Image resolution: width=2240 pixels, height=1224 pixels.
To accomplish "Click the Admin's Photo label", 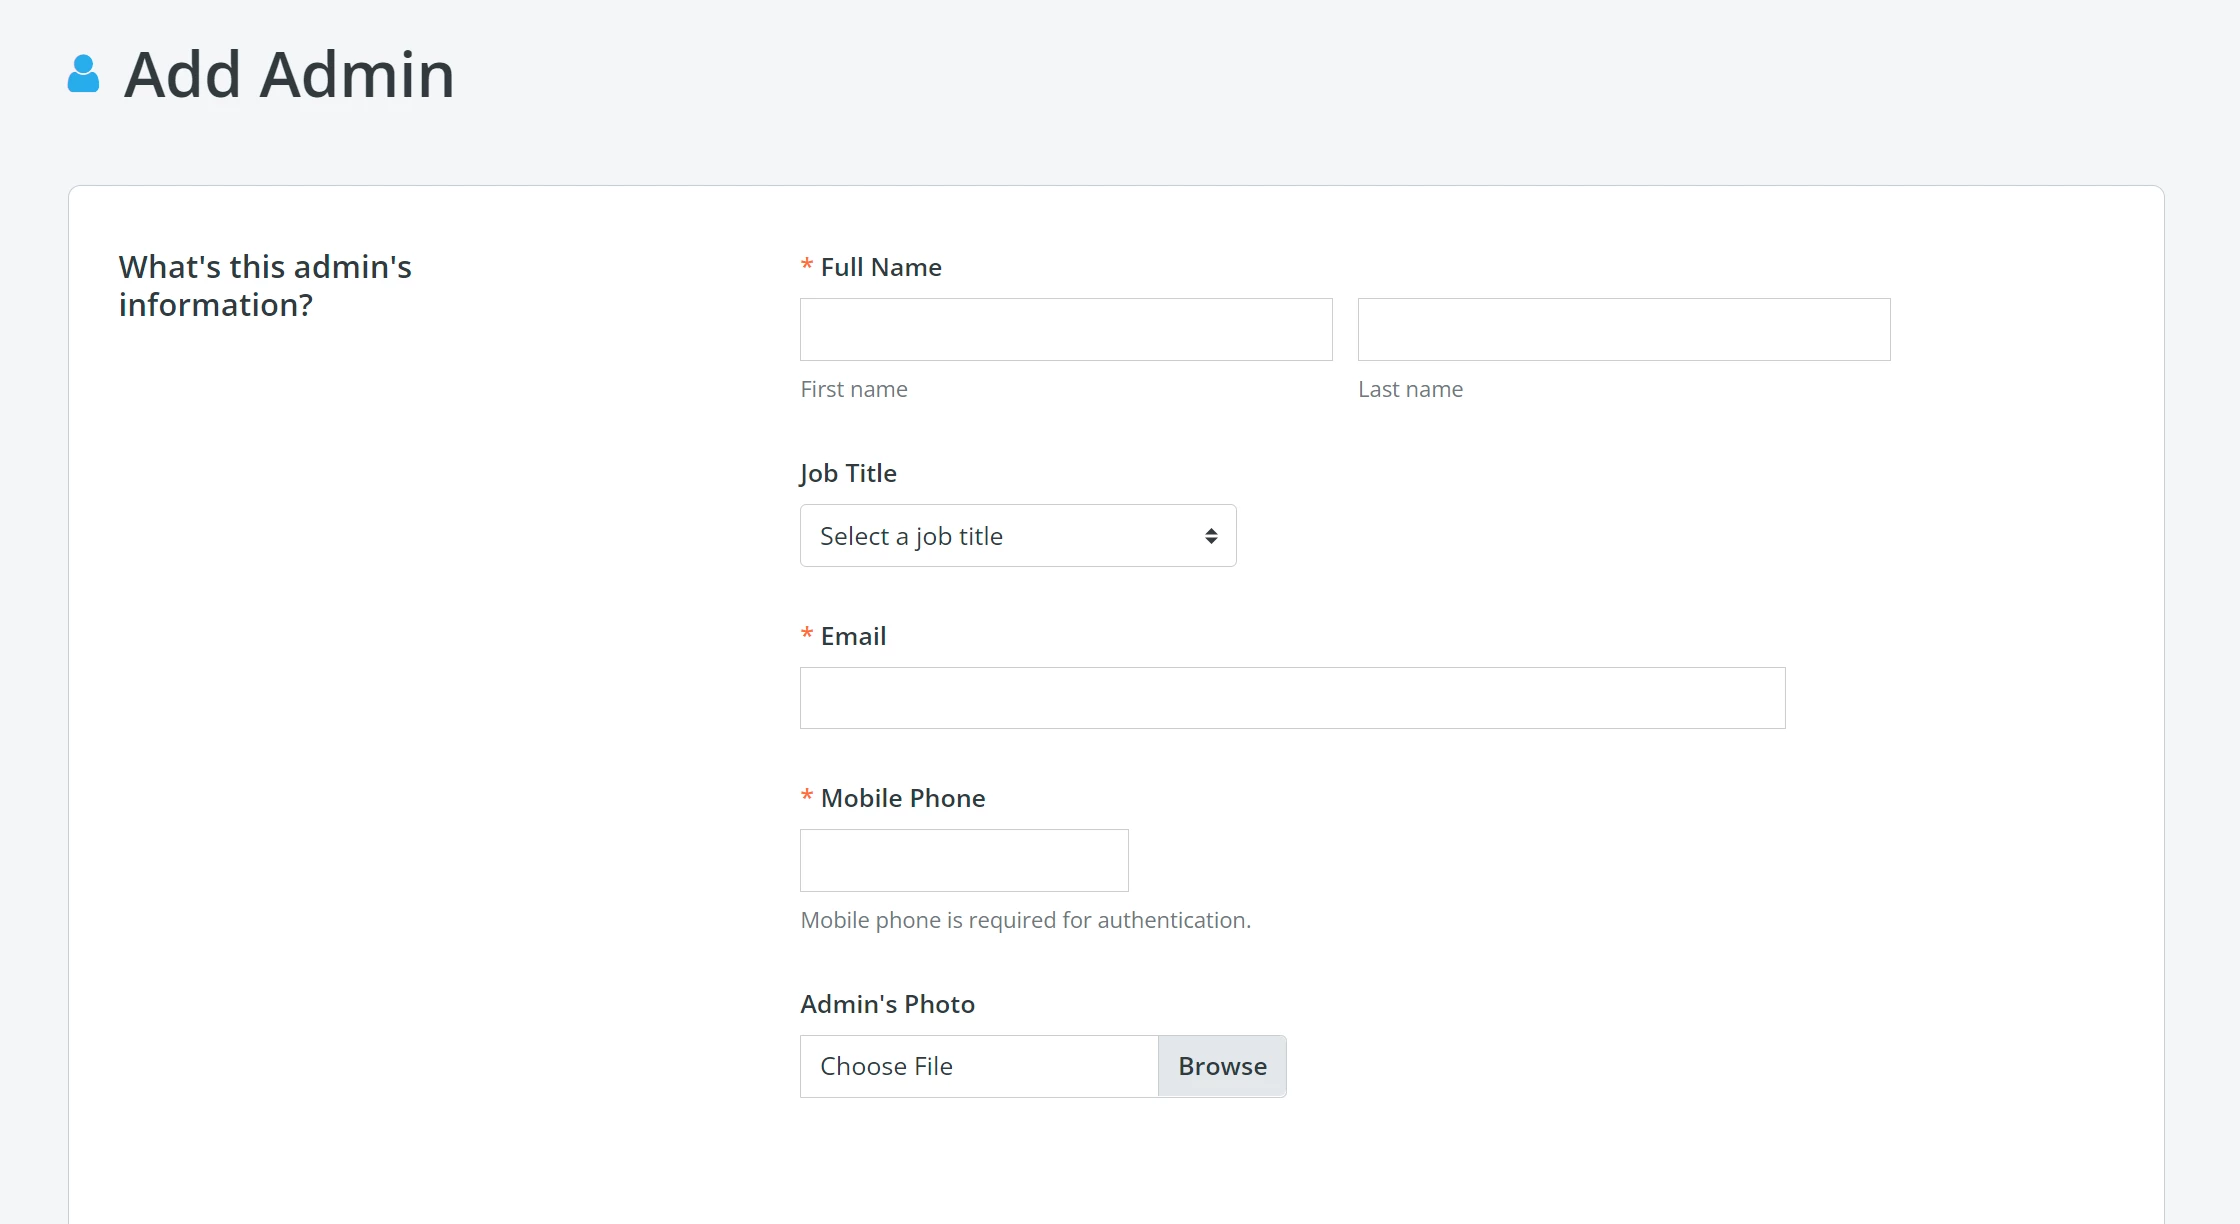I will 886,1004.
